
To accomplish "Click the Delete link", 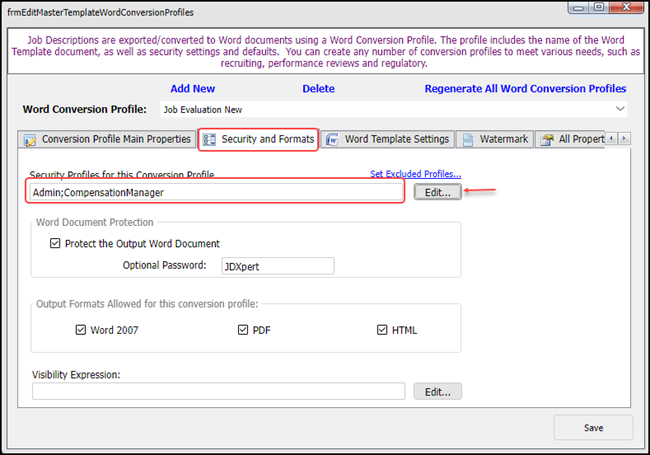I will tap(318, 89).
